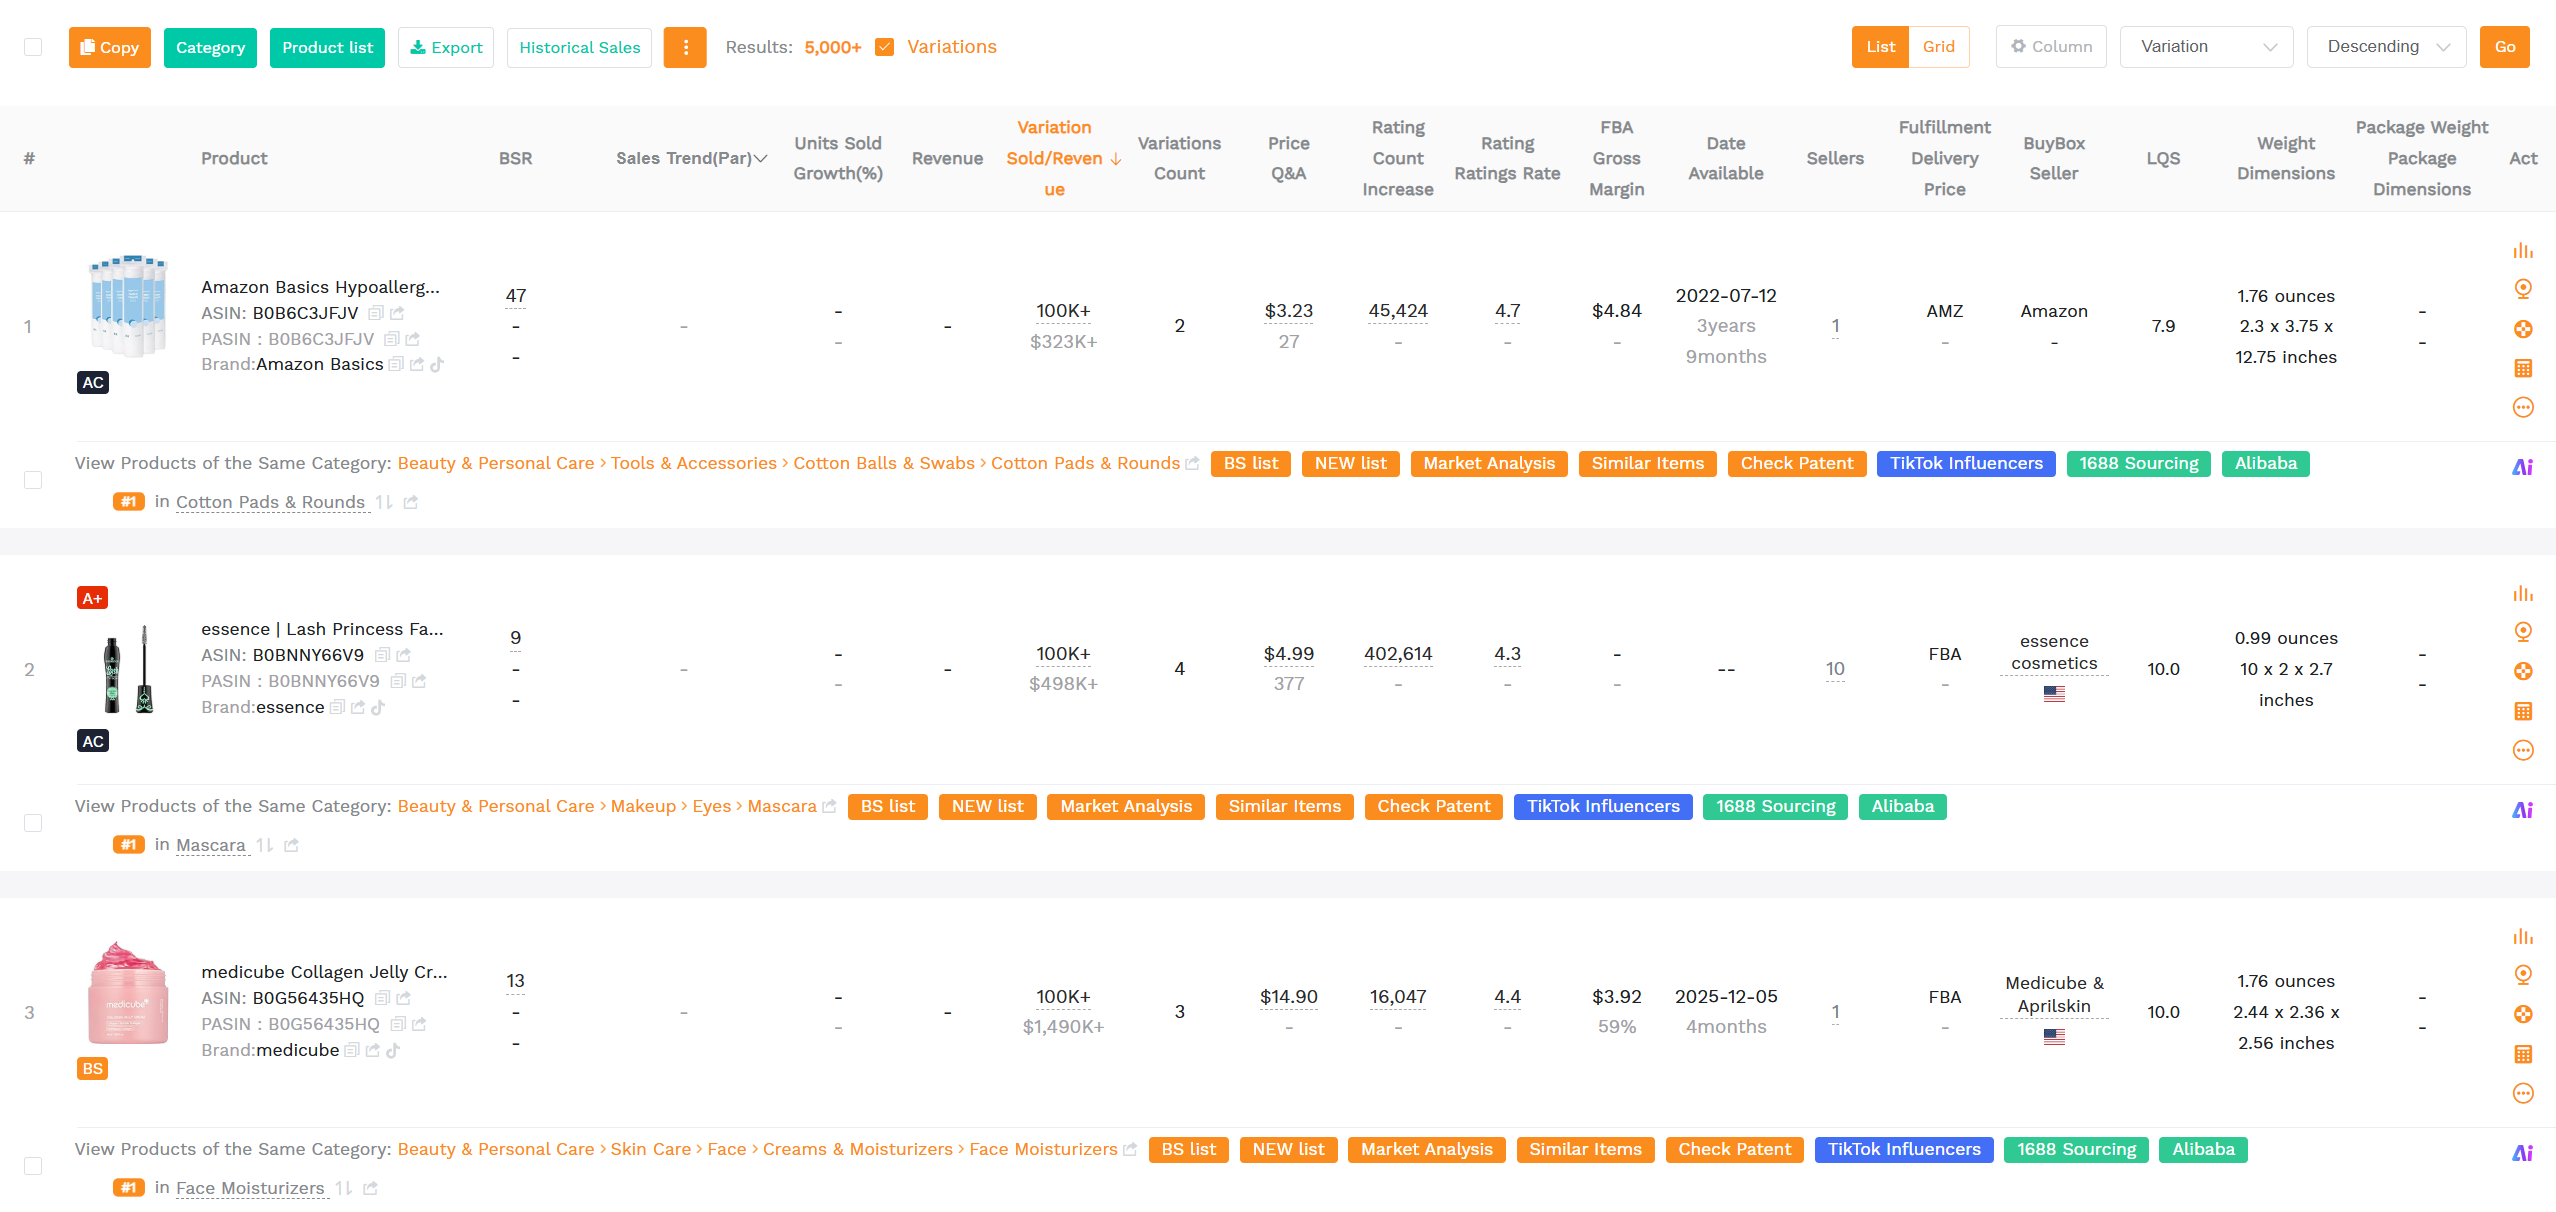The width and height of the screenshot is (2556, 1212).
Task: Click the AI analysis icon for the mascara row
Action: point(2523,810)
